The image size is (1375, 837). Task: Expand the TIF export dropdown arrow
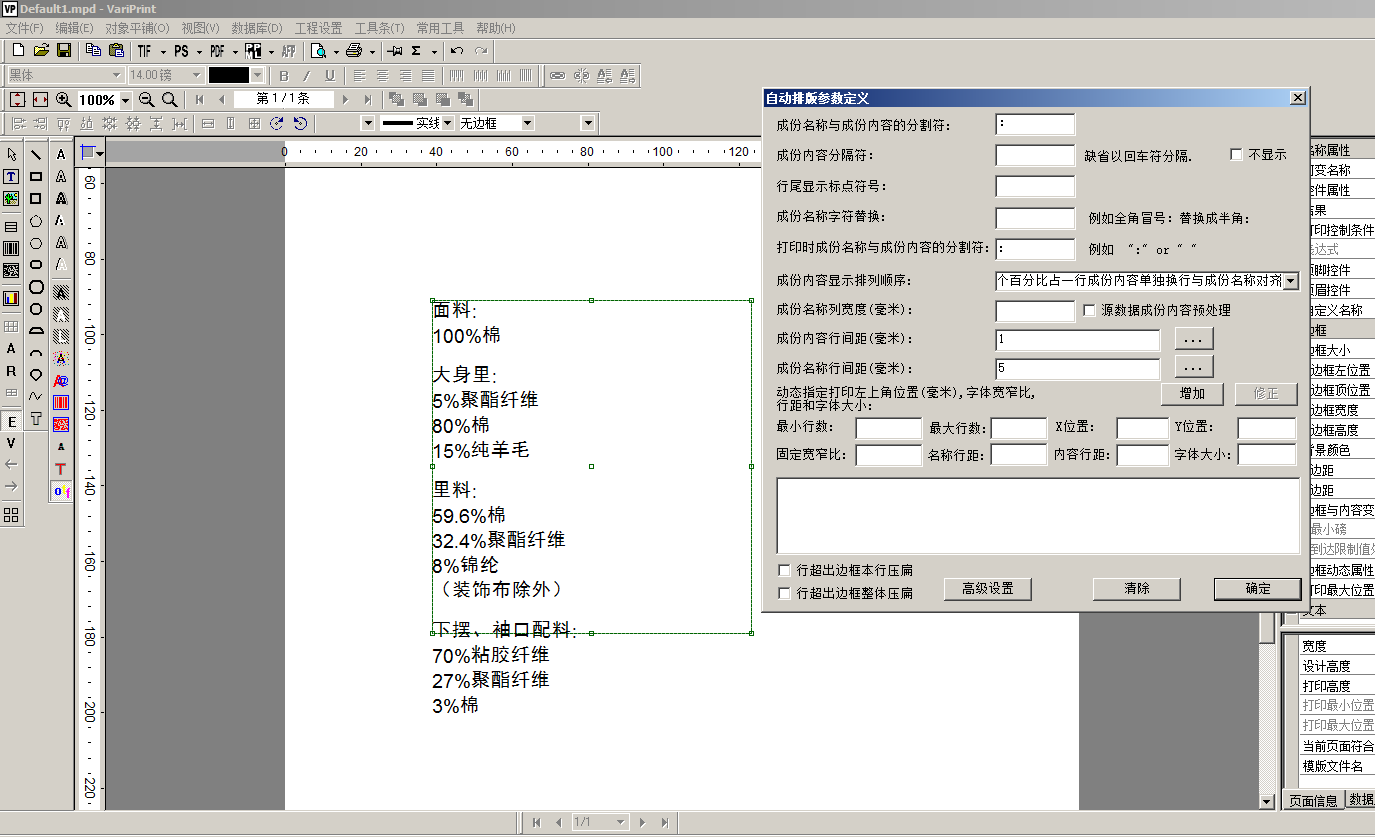(x=163, y=51)
